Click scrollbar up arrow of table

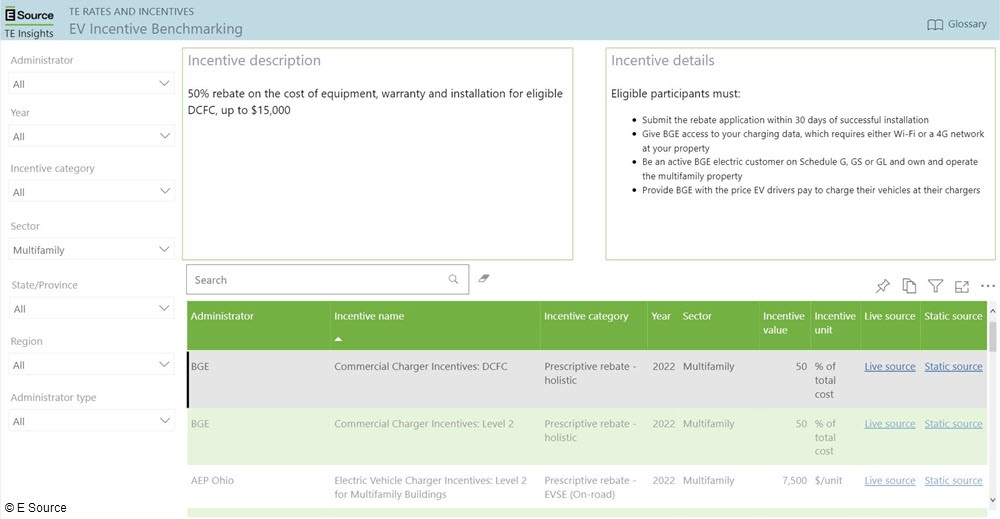click(992, 311)
